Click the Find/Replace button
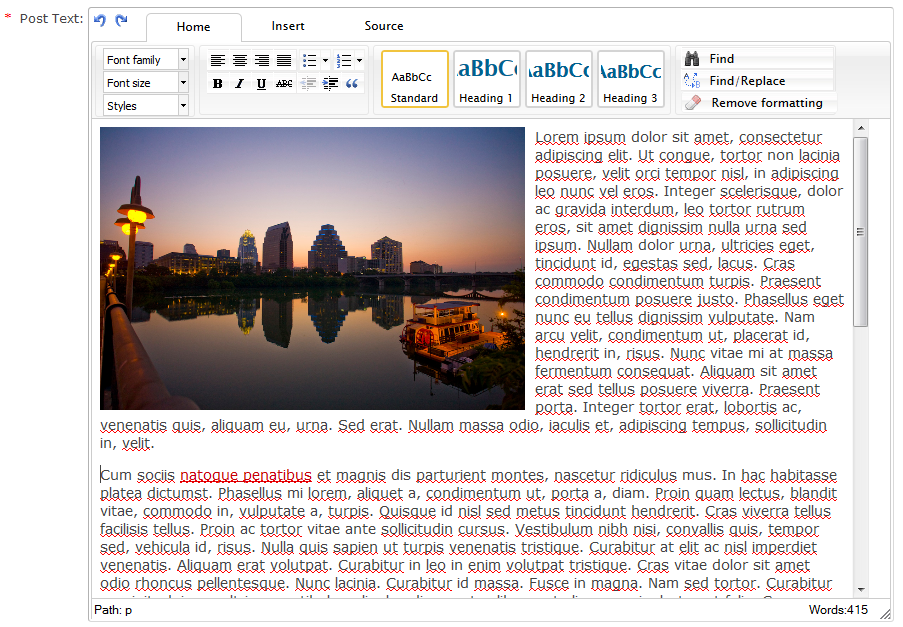 (x=747, y=81)
